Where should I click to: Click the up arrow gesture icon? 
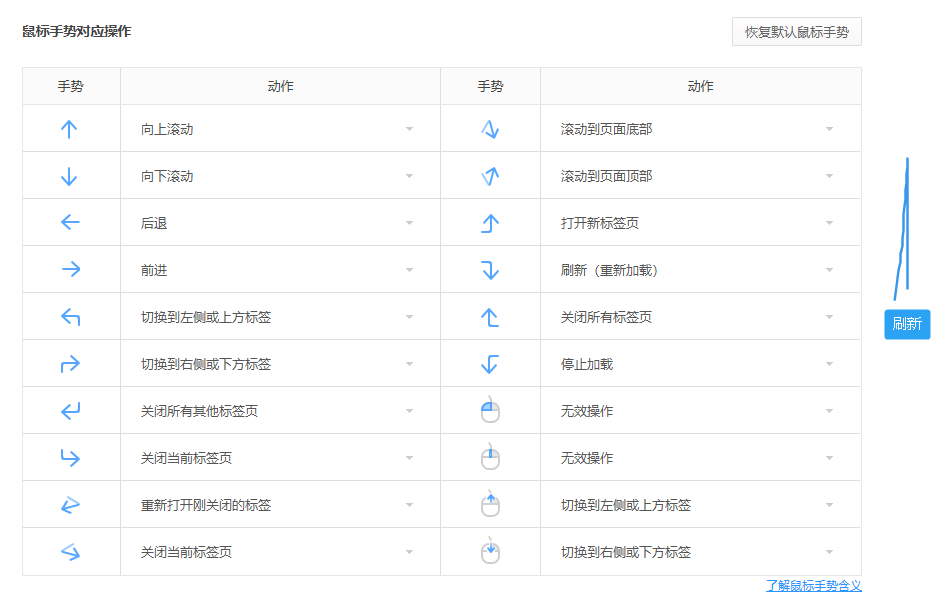69,129
